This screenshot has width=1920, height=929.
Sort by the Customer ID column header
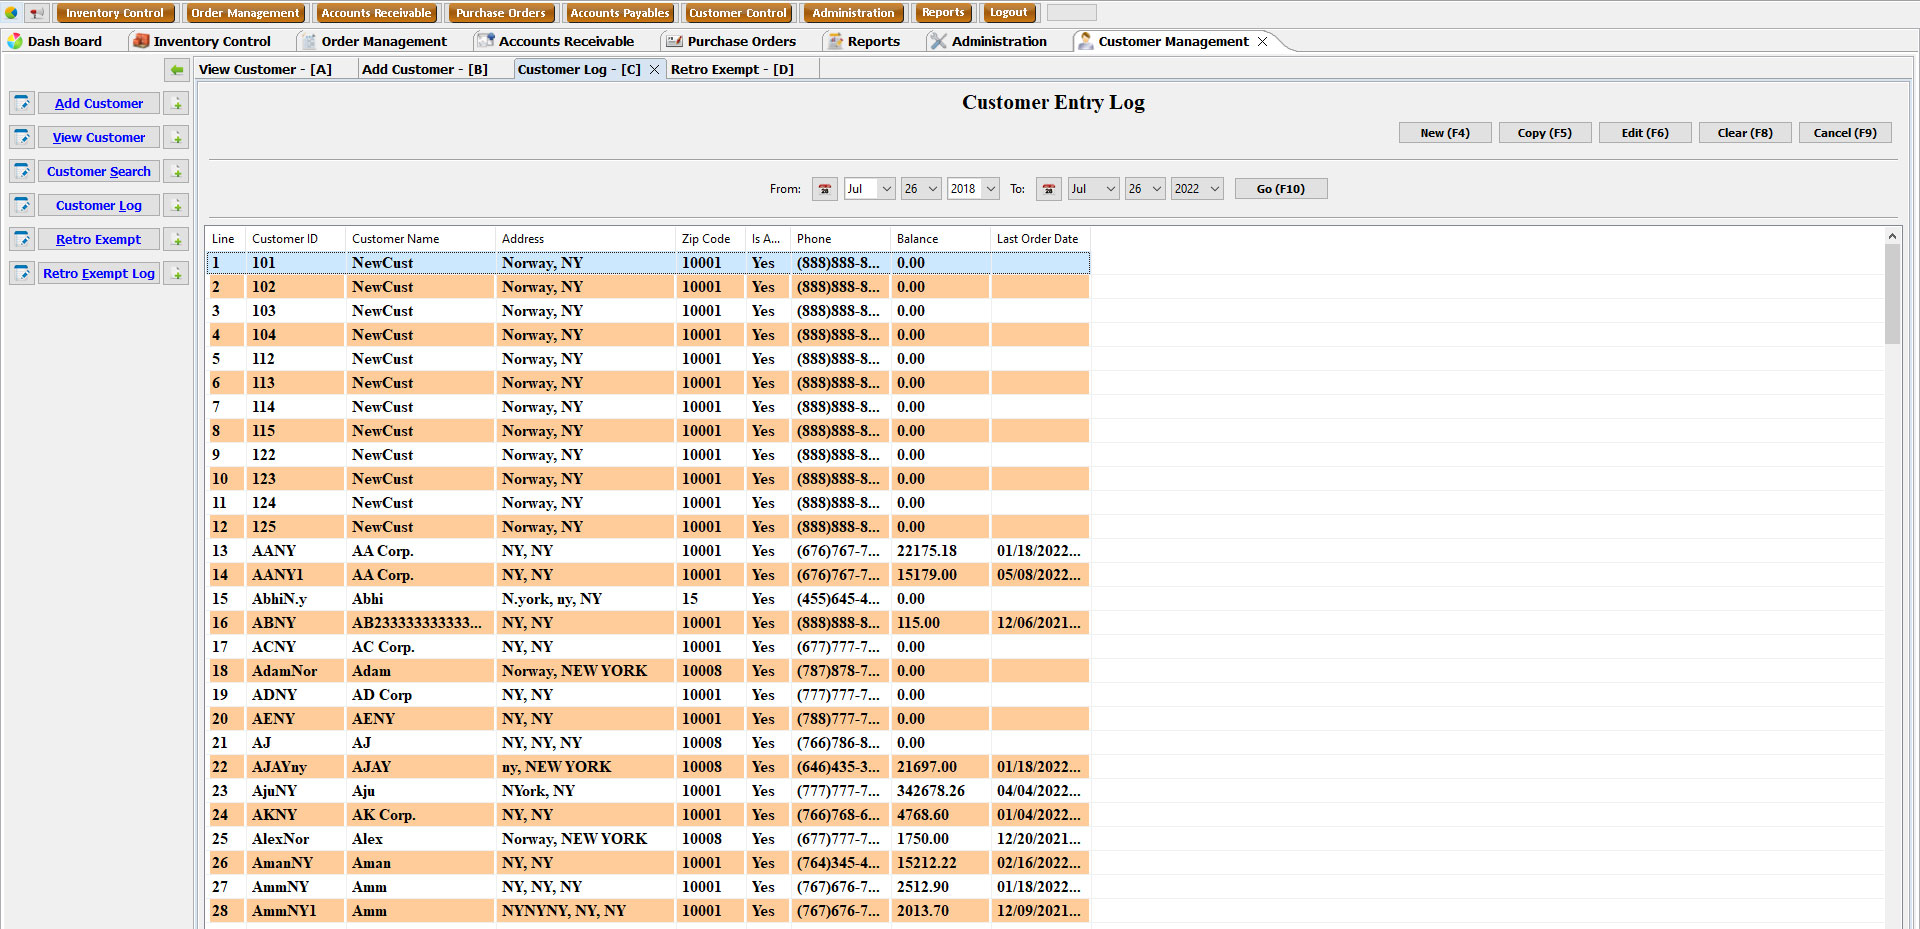(x=295, y=239)
